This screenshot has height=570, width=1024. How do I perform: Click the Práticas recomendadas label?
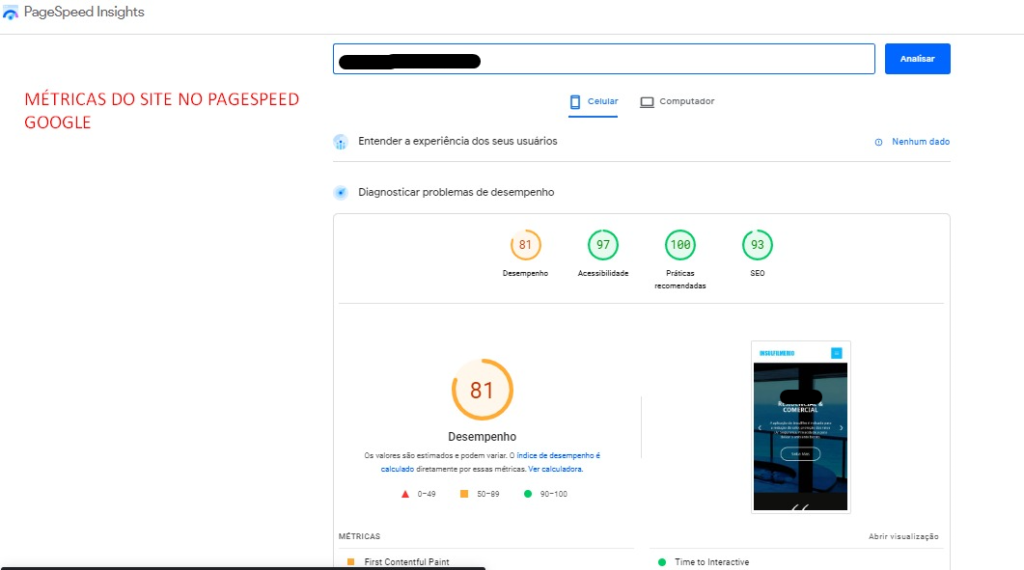680,279
